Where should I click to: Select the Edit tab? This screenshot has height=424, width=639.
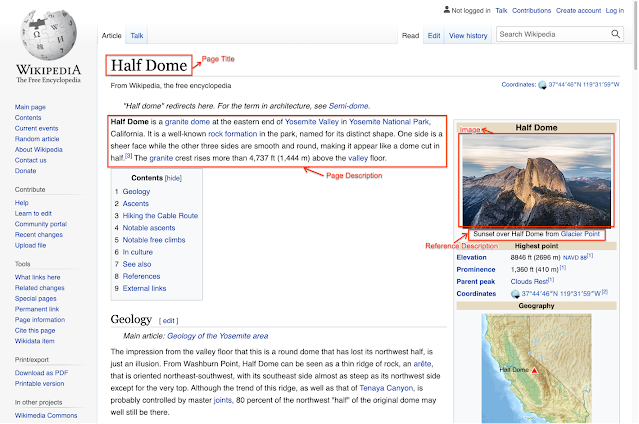point(434,36)
